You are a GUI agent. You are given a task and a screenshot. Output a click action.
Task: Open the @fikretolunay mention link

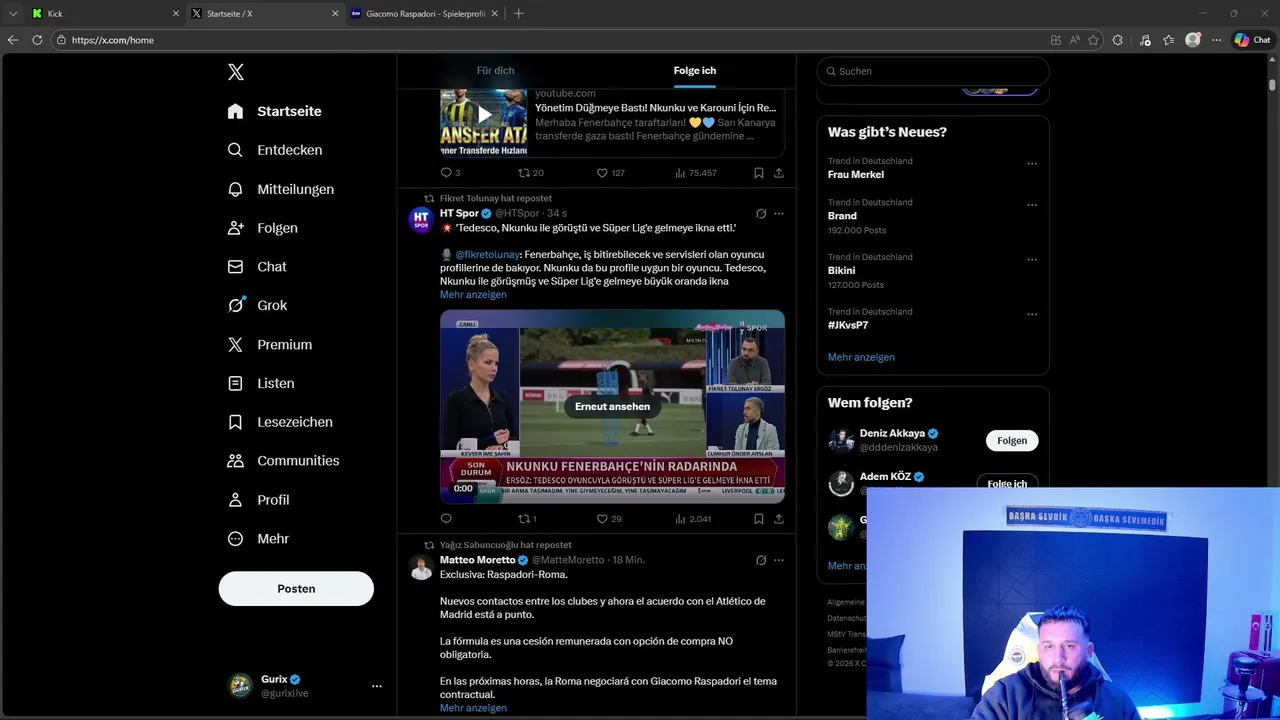[x=487, y=255]
